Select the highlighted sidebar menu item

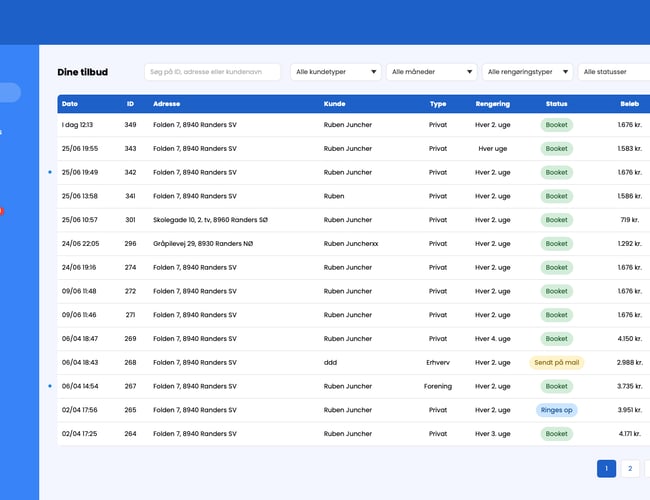(x=9, y=93)
